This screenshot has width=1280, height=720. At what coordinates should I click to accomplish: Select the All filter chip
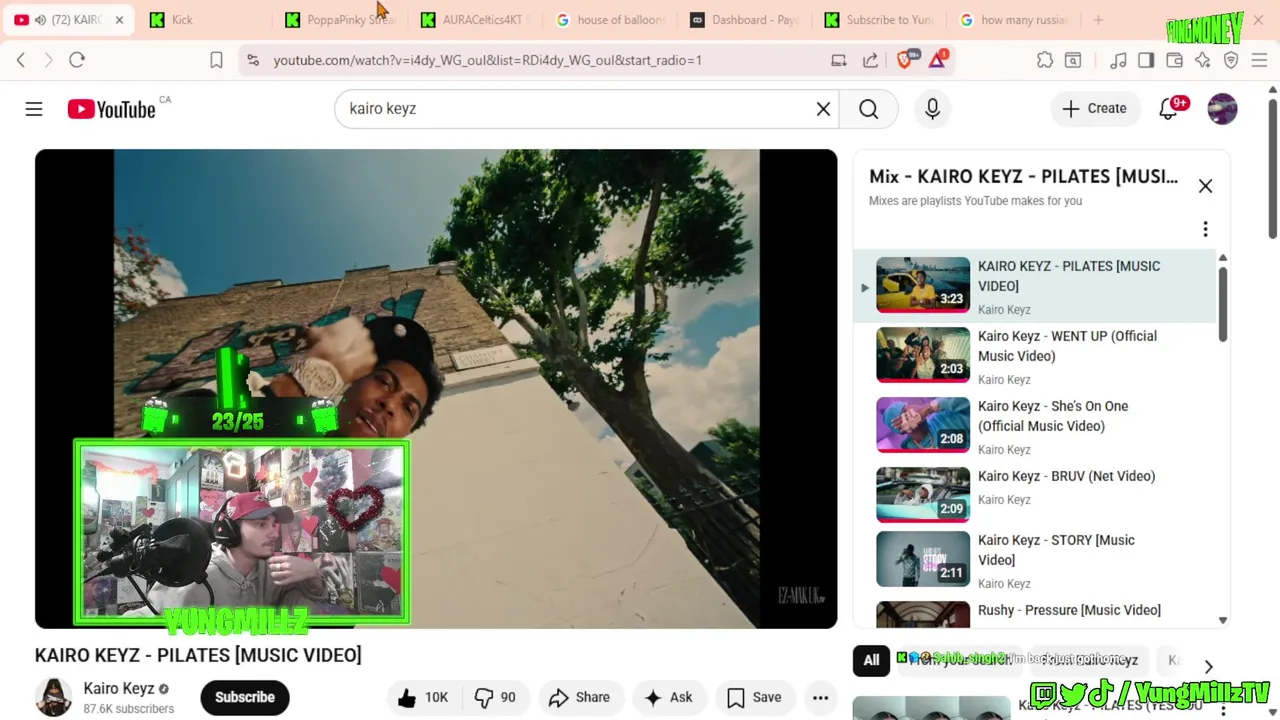coord(871,660)
